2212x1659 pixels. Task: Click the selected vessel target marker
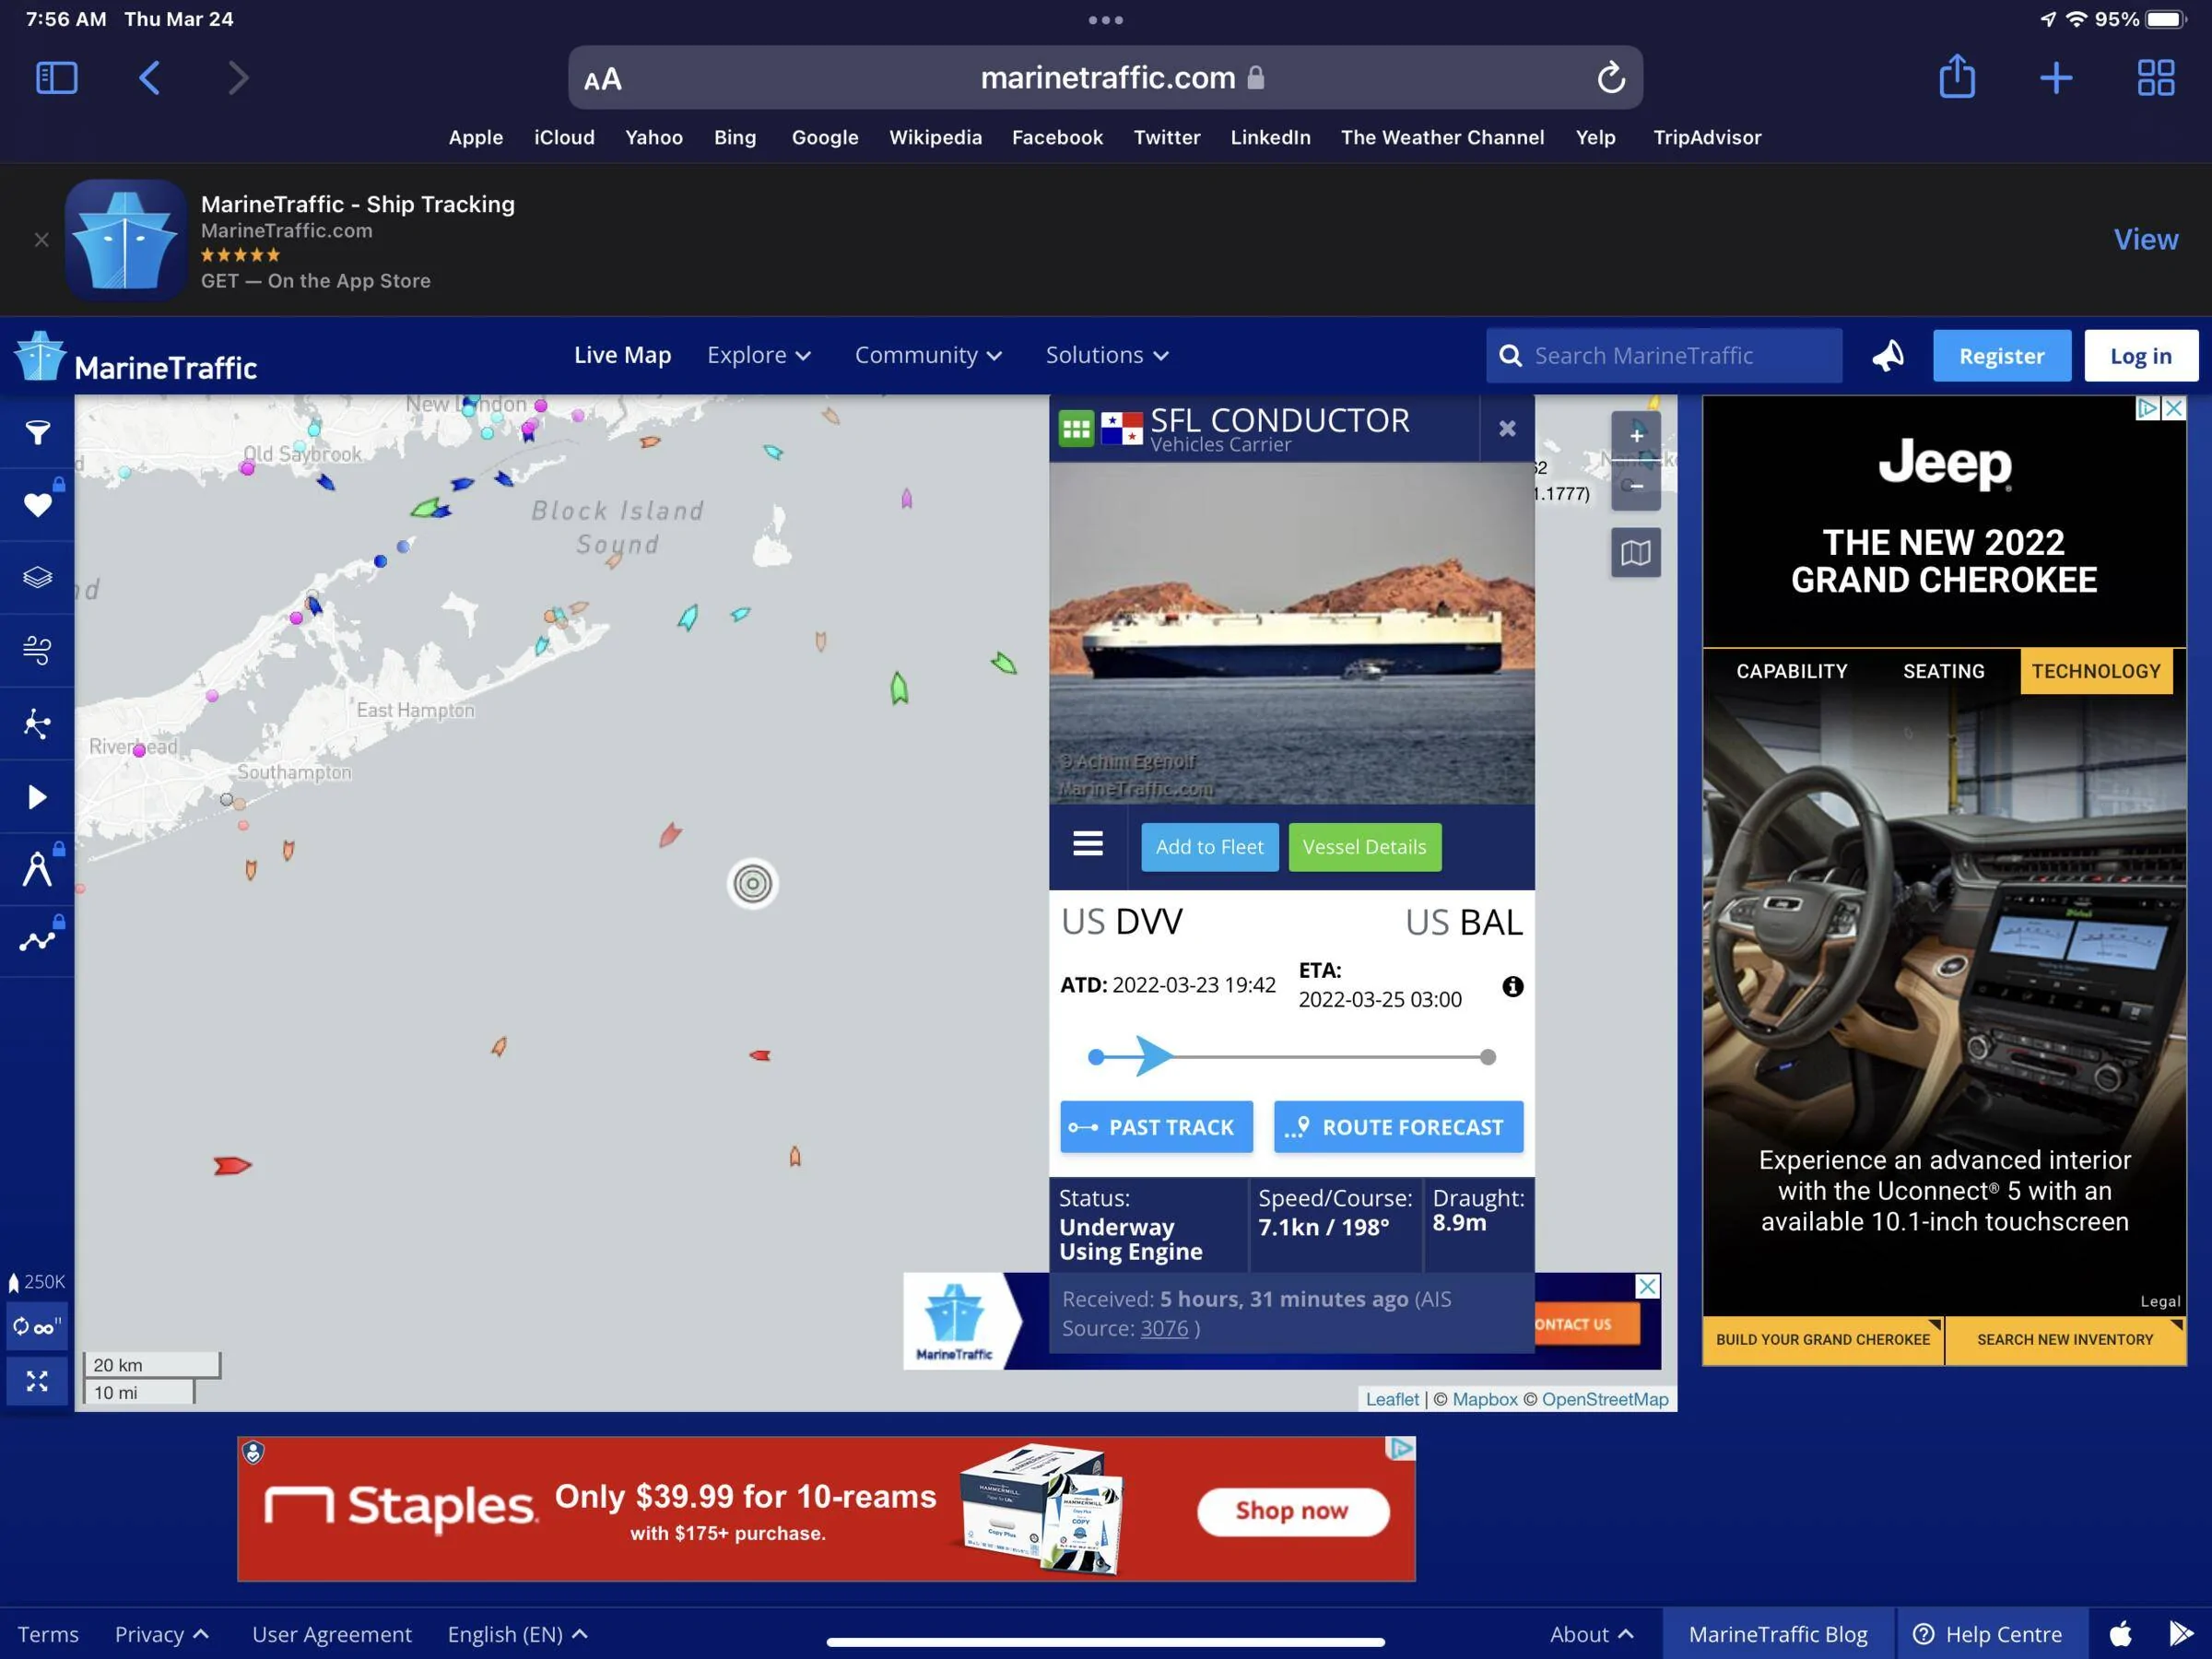753,883
